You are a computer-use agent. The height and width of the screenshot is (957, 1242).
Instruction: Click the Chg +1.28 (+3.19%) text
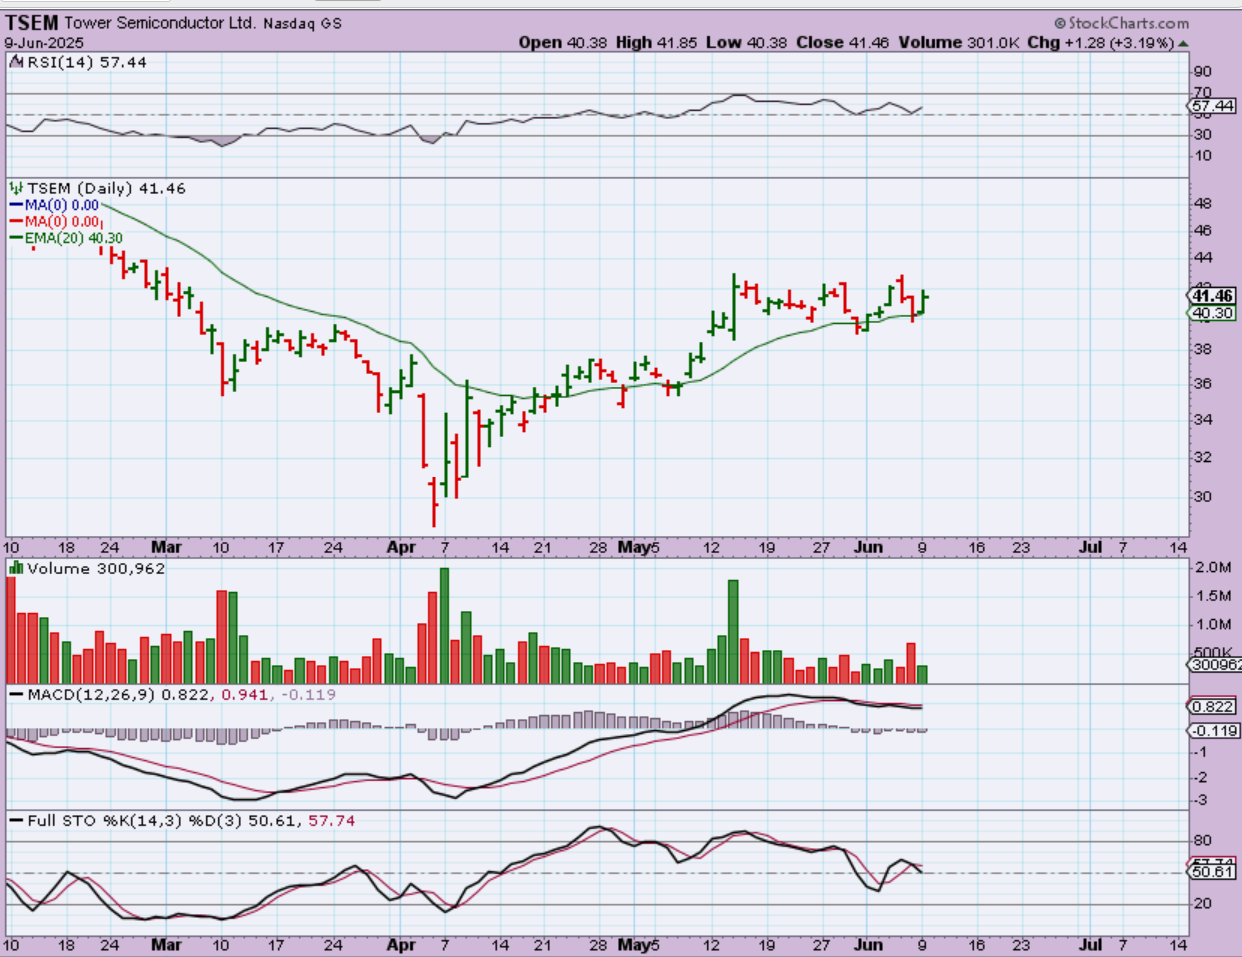[x=1100, y=42]
